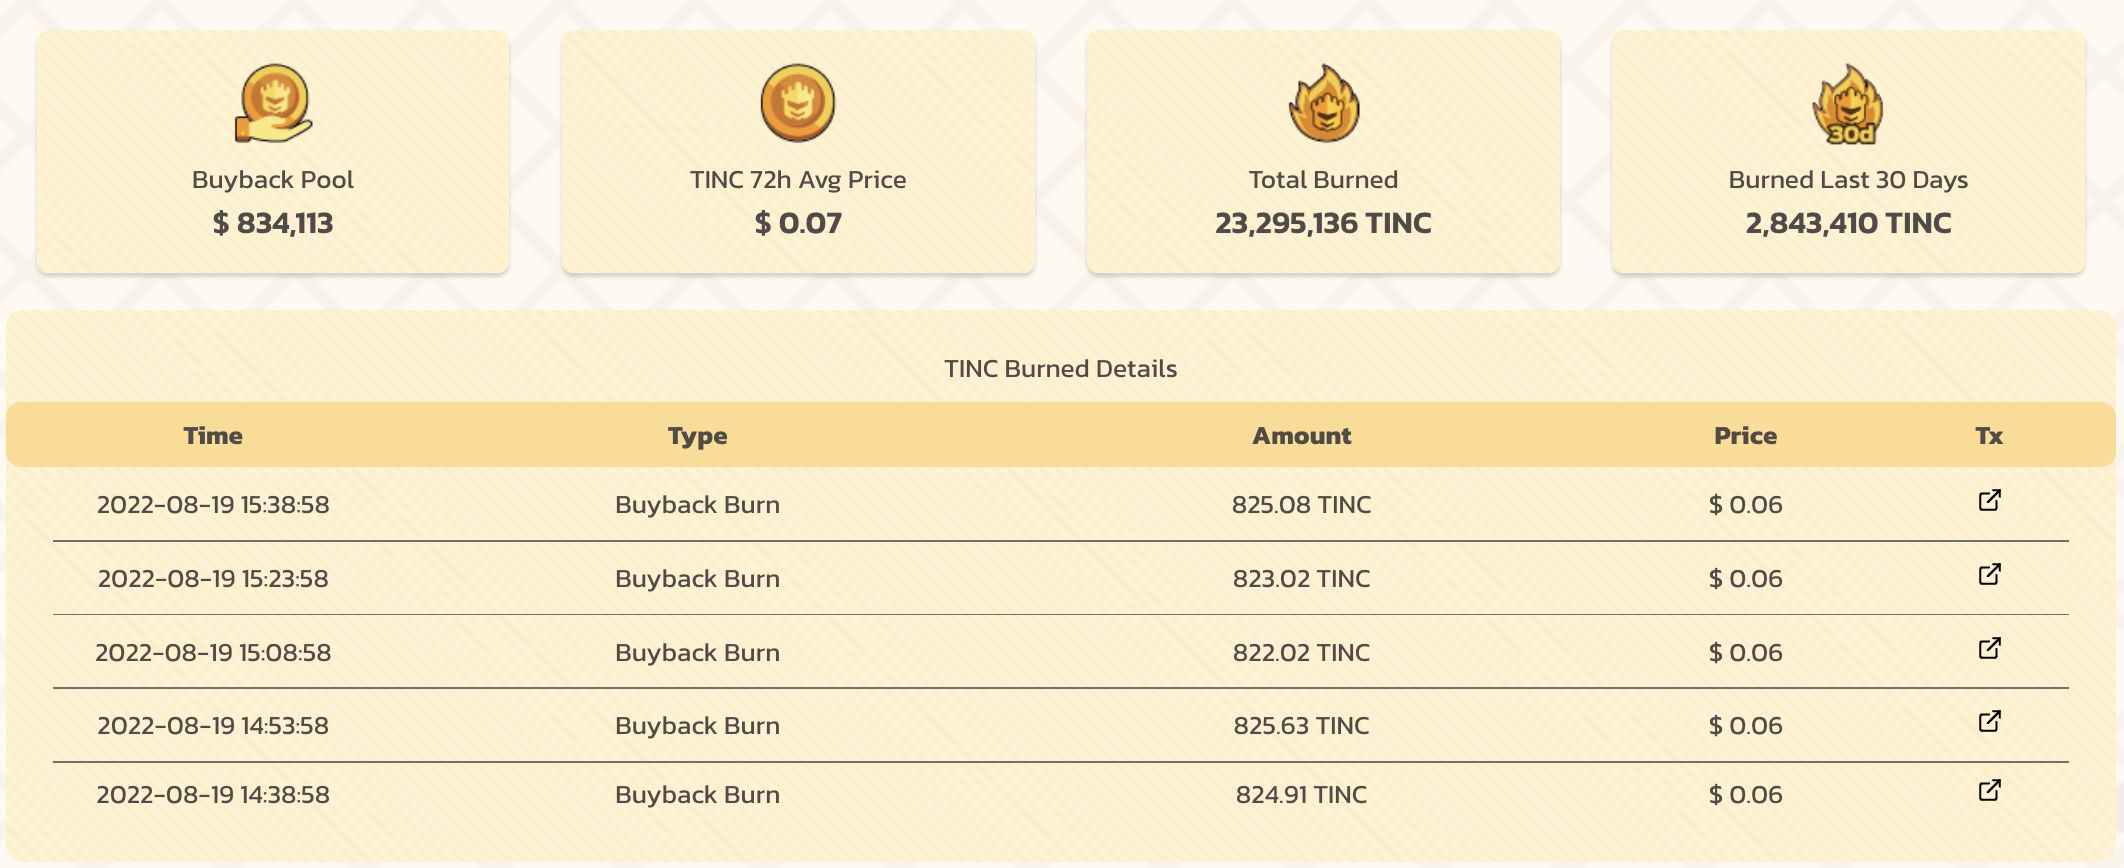Click the flame icon above Total Burned
The height and width of the screenshot is (868, 2124).
pos(1322,103)
